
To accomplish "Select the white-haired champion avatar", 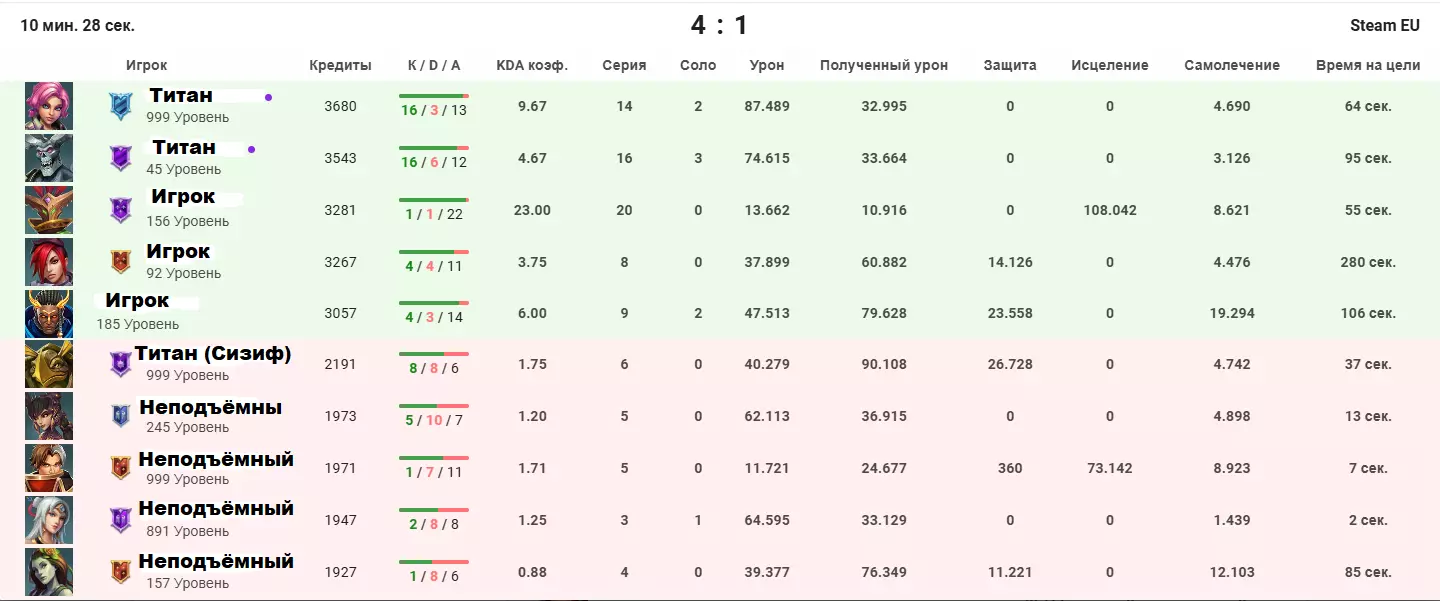I will click(x=49, y=520).
